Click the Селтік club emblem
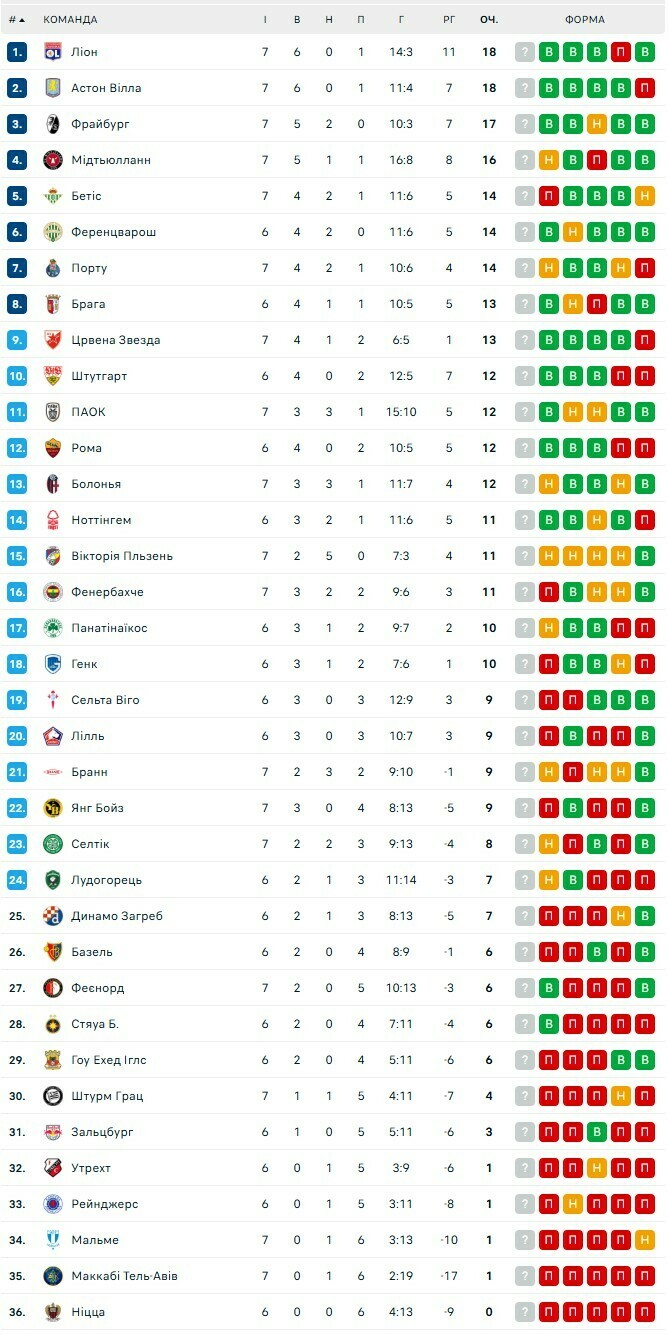Viewport: 668px width, 1335px height. click(x=53, y=844)
